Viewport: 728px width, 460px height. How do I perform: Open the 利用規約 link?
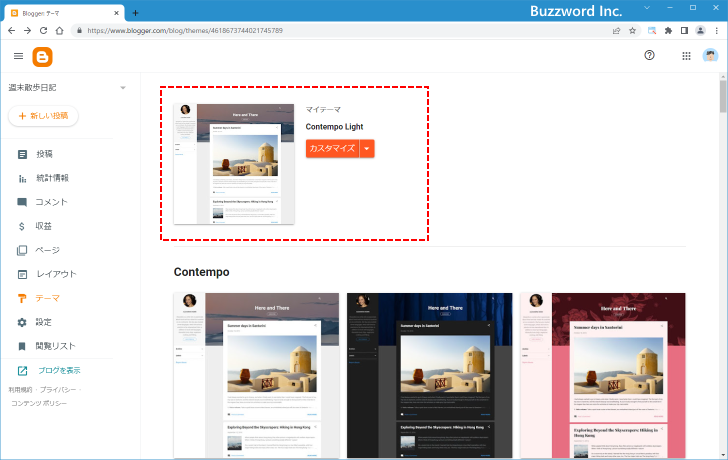(20, 390)
